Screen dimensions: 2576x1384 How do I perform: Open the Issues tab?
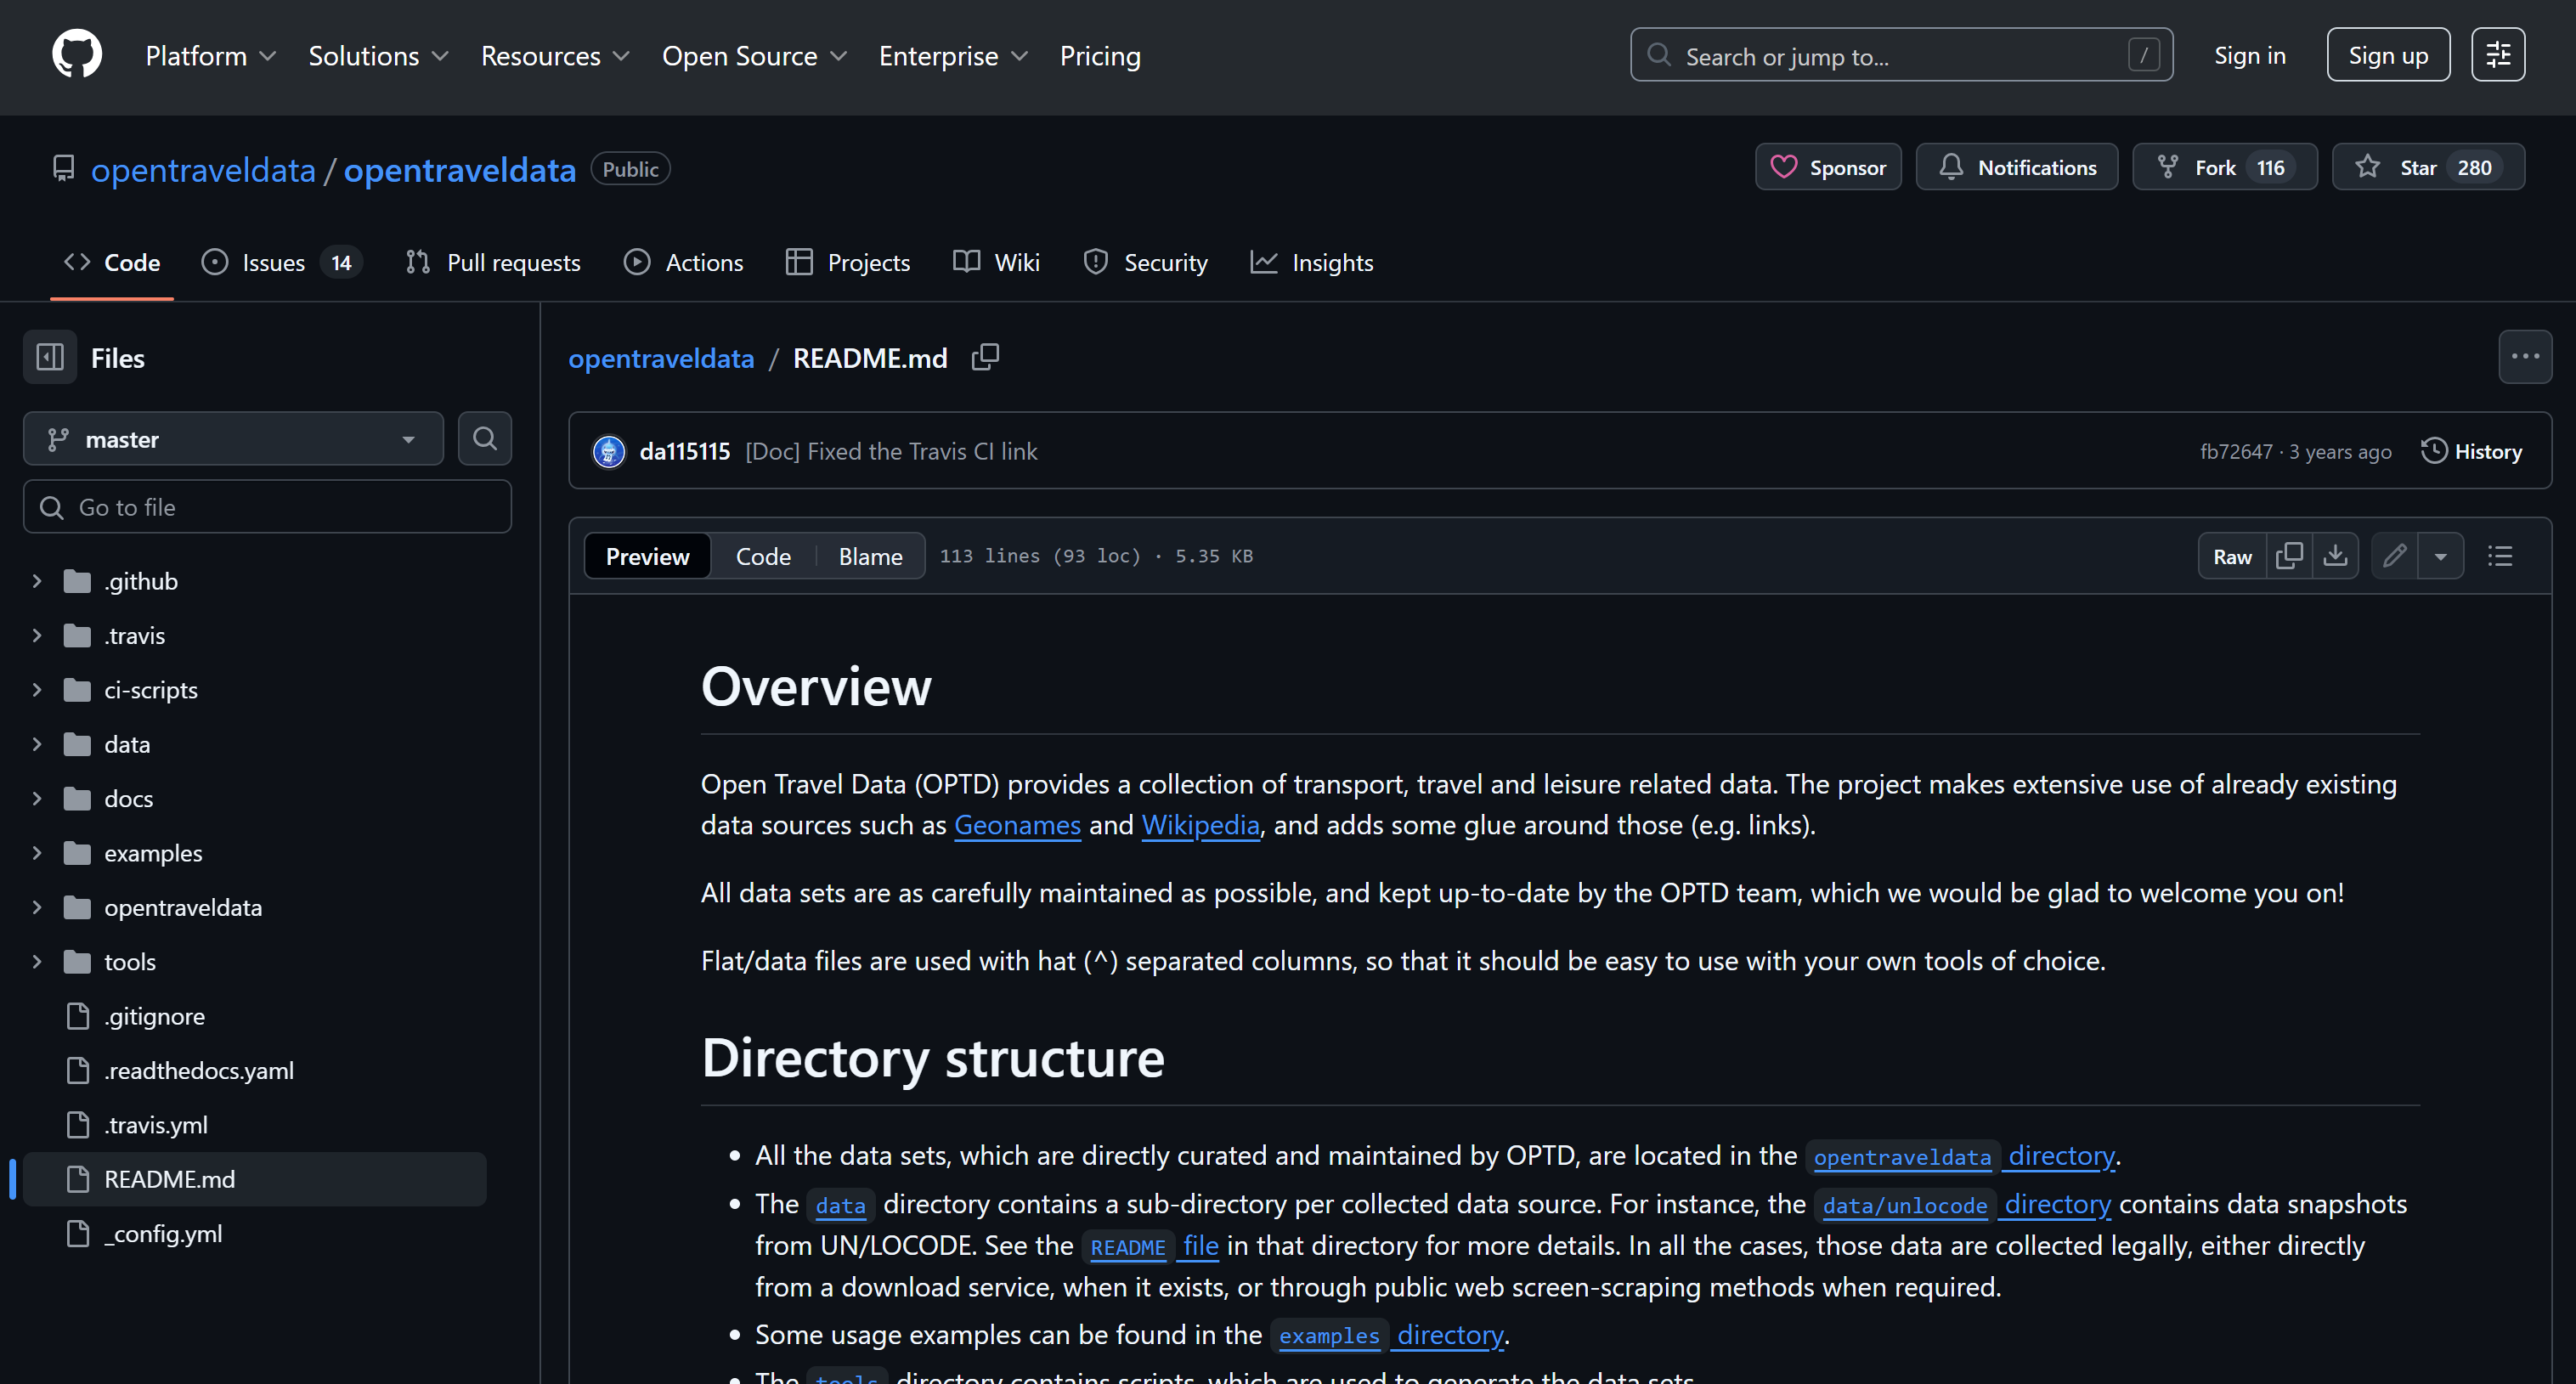click(x=272, y=262)
